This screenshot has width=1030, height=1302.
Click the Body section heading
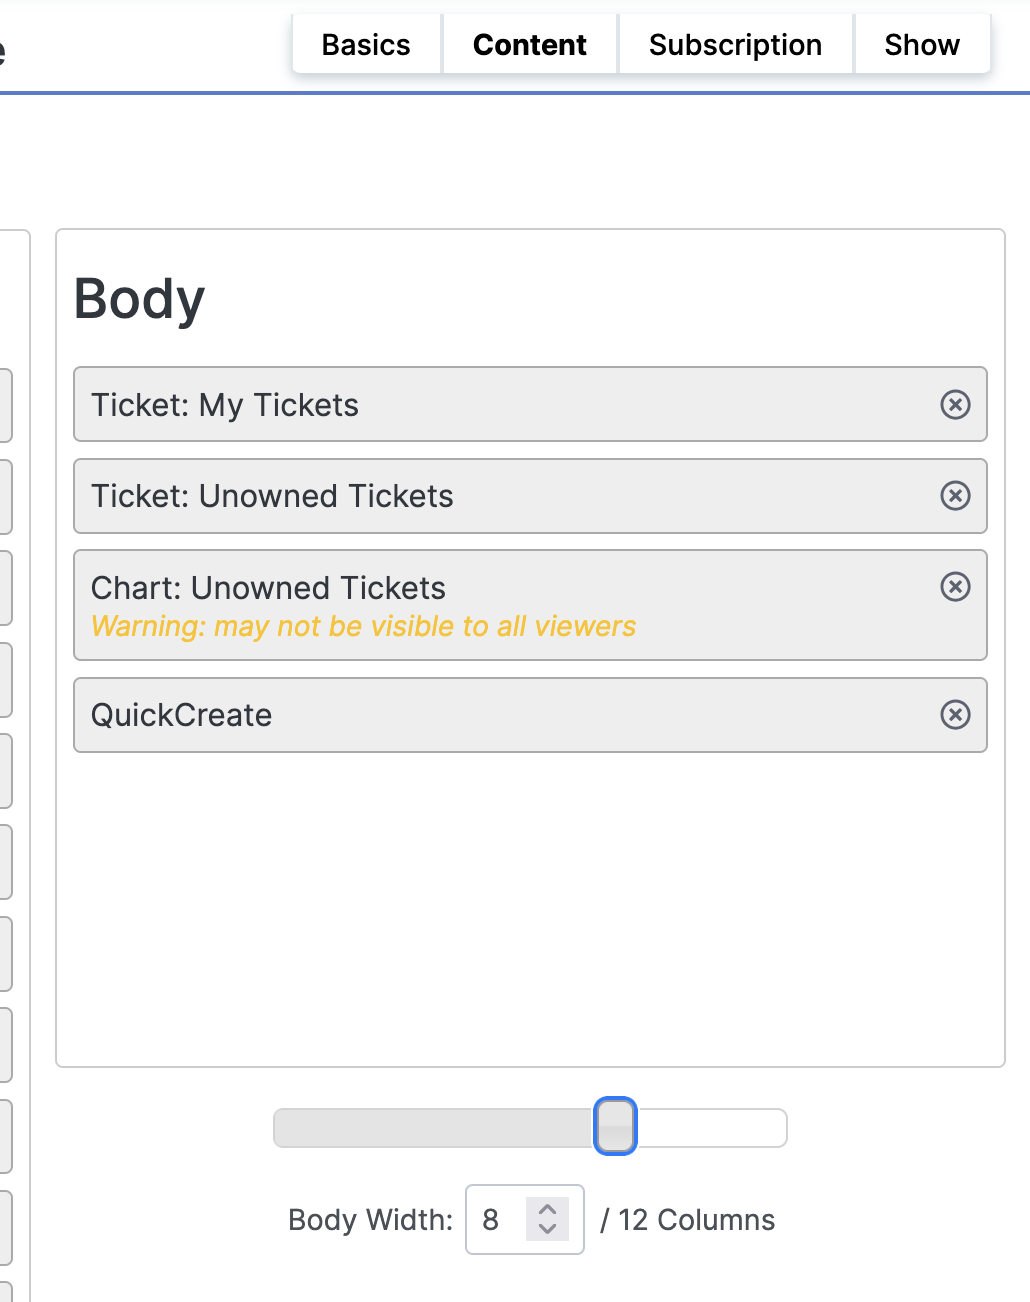[139, 299]
